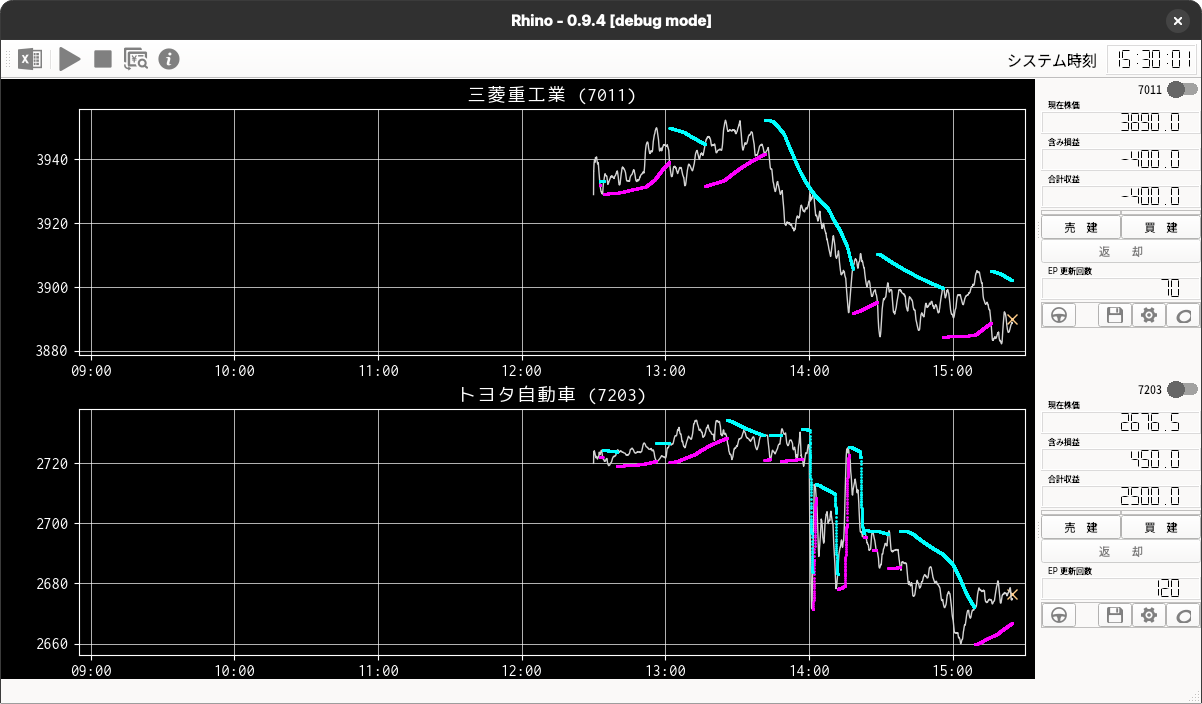Select 7203 合計収益 value 2500.0
1202x704 pixels.
1120,497
